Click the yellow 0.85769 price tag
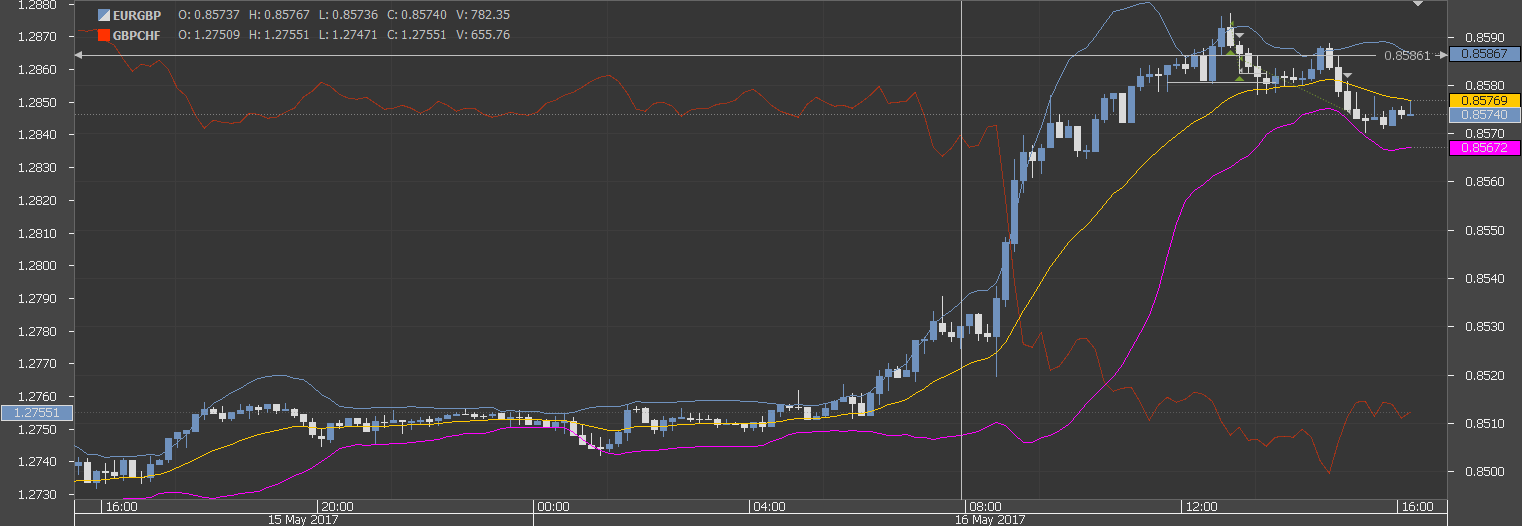Image resolution: width=1522 pixels, height=526 pixels. (x=1484, y=100)
